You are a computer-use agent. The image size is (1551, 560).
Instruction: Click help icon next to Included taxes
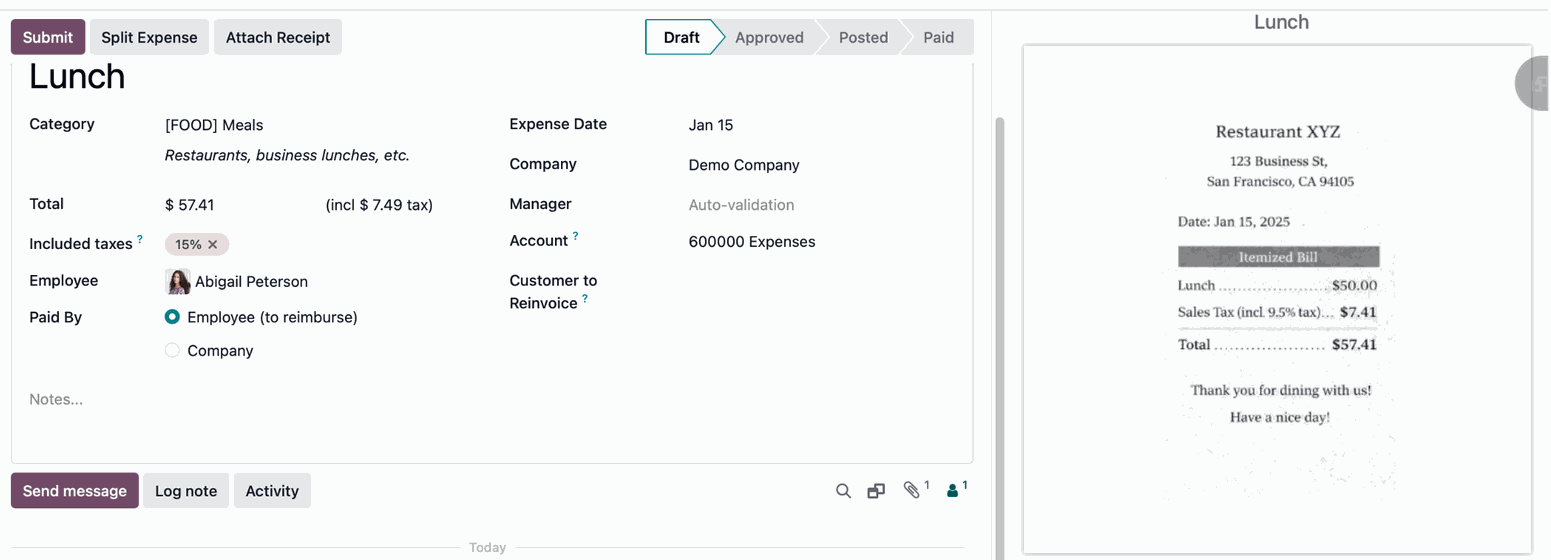[x=140, y=240]
